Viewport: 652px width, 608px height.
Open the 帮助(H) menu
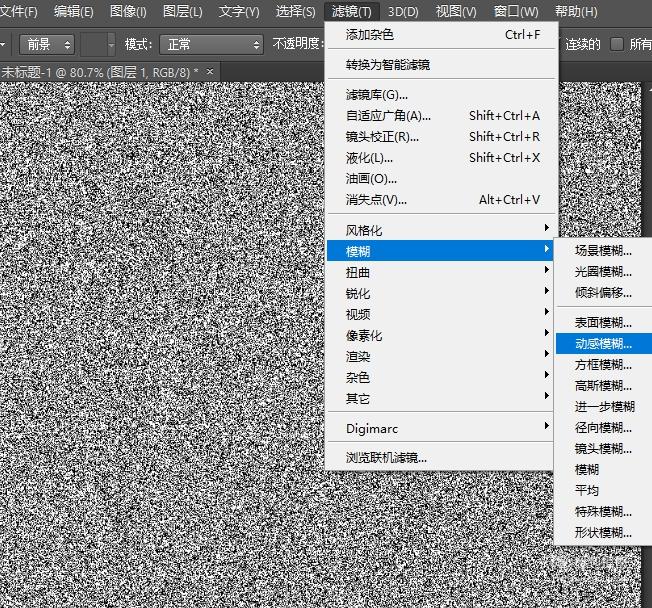point(576,11)
